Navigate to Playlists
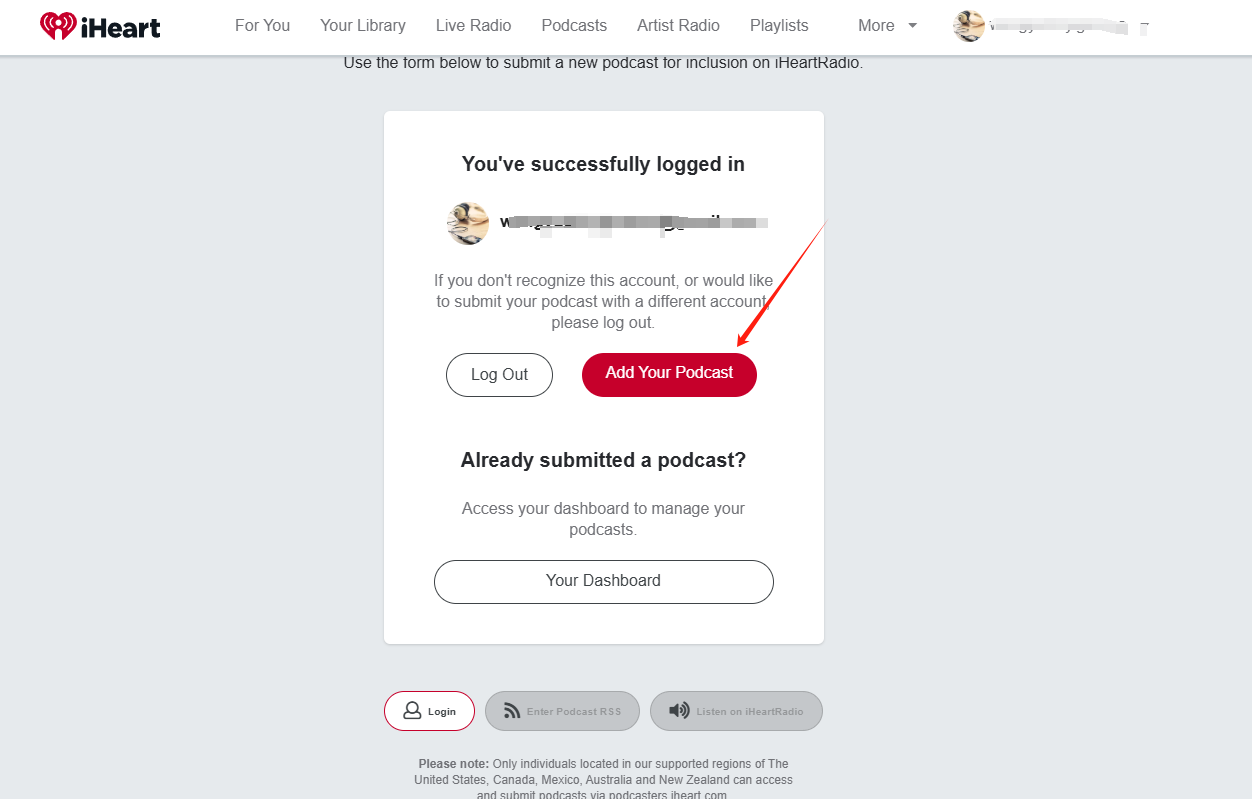This screenshot has width=1252, height=799. [x=779, y=26]
